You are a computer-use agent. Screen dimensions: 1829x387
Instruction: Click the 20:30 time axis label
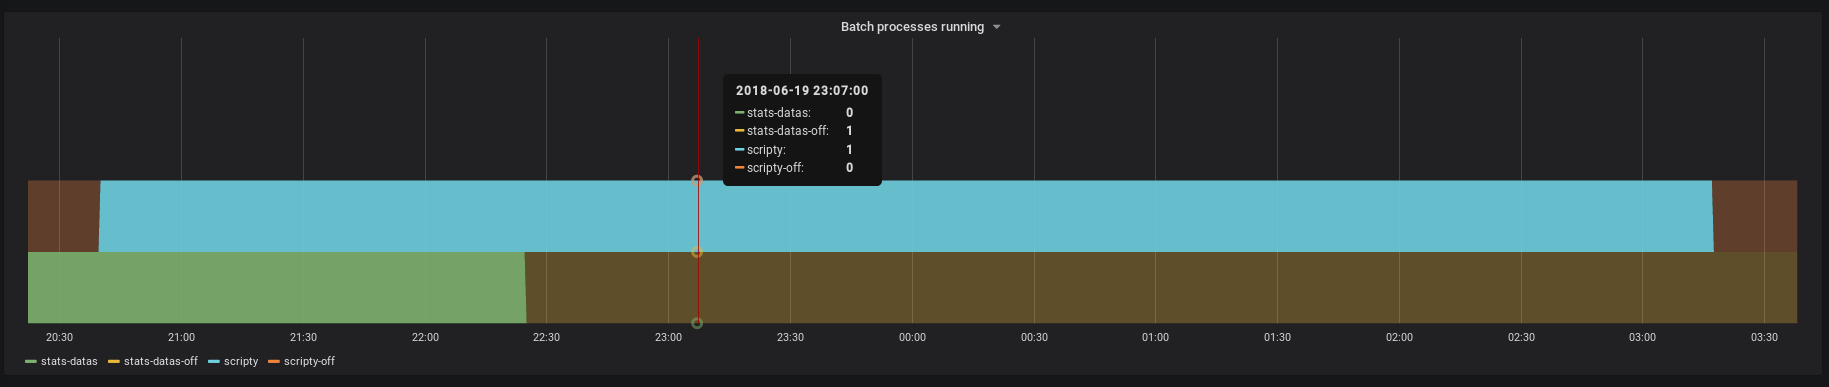point(59,338)
